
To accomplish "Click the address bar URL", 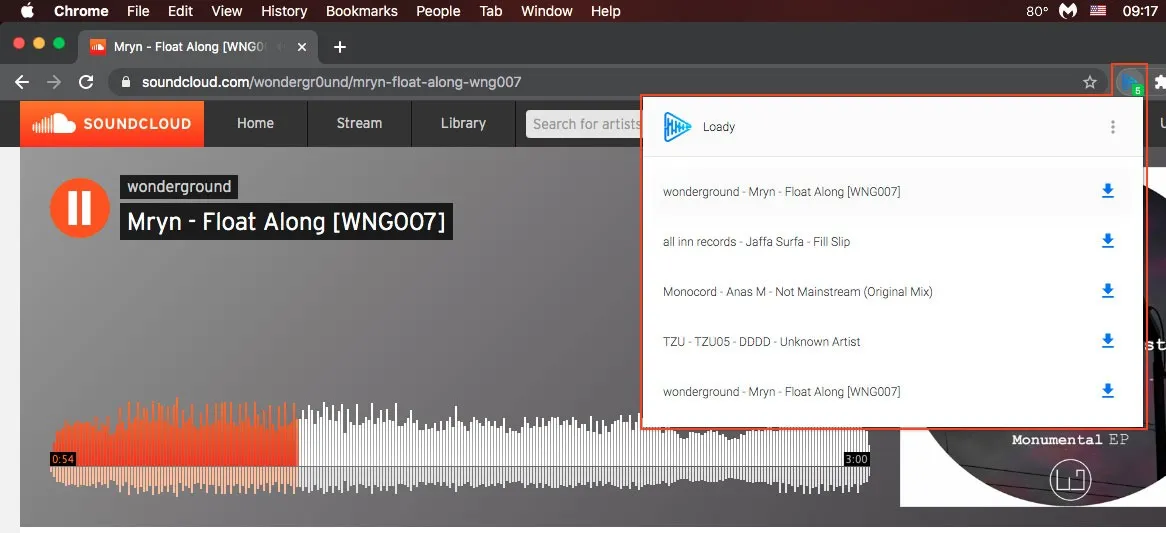I will pyautogui.click(x=332, y=82).
